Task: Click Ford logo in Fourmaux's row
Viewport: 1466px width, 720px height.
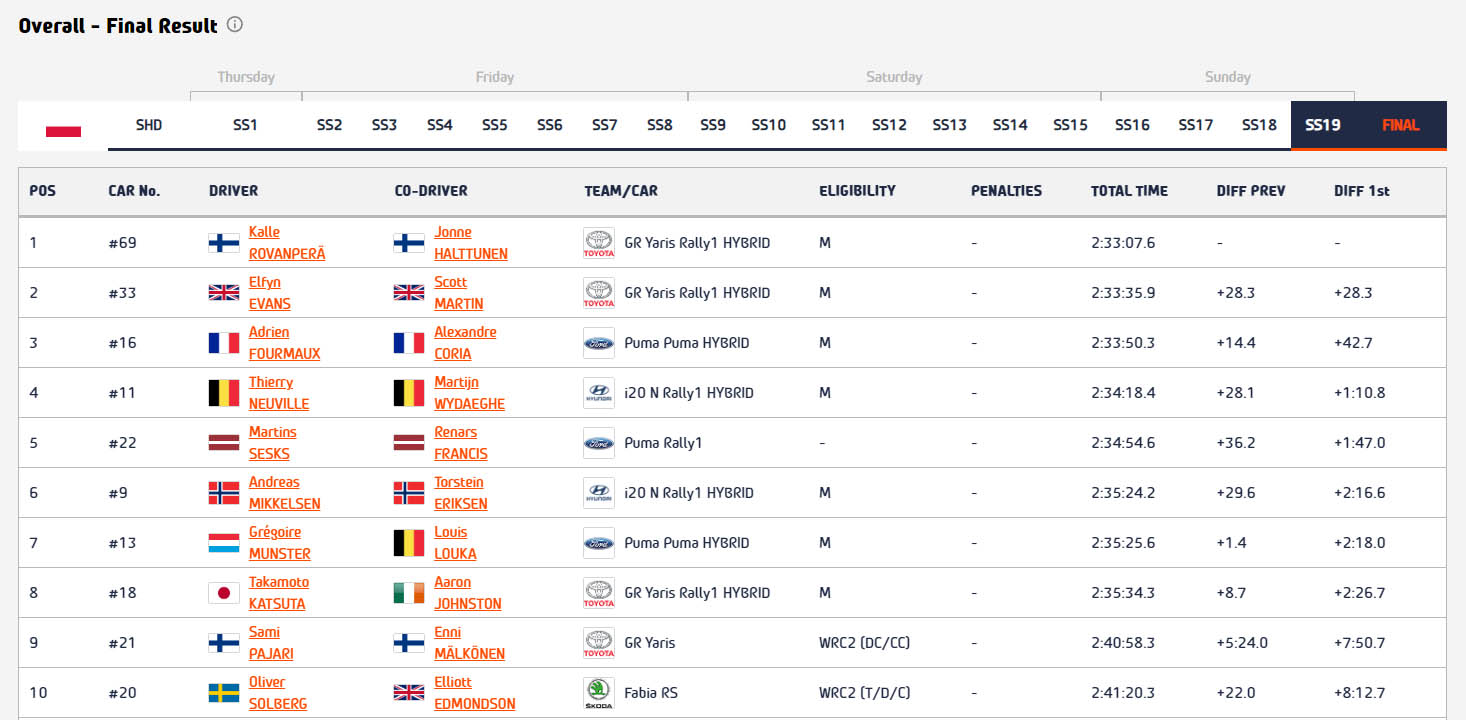Action: coord(598,343)
